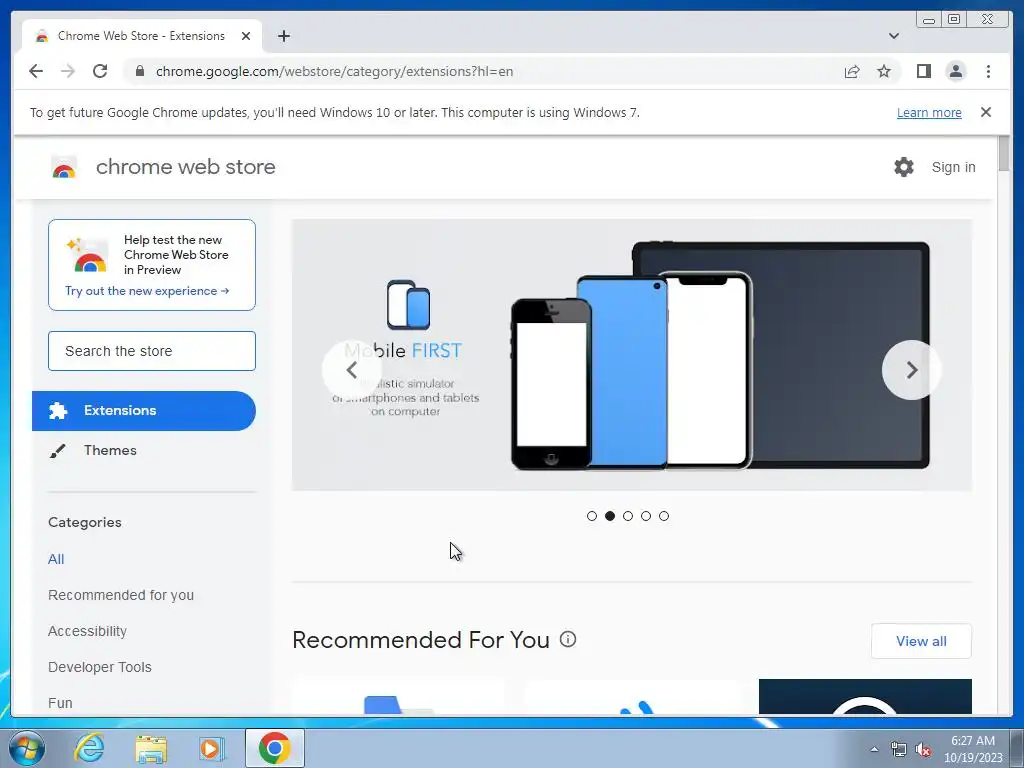
Task: Click View all recommended extensions
Action: point(921,641)
